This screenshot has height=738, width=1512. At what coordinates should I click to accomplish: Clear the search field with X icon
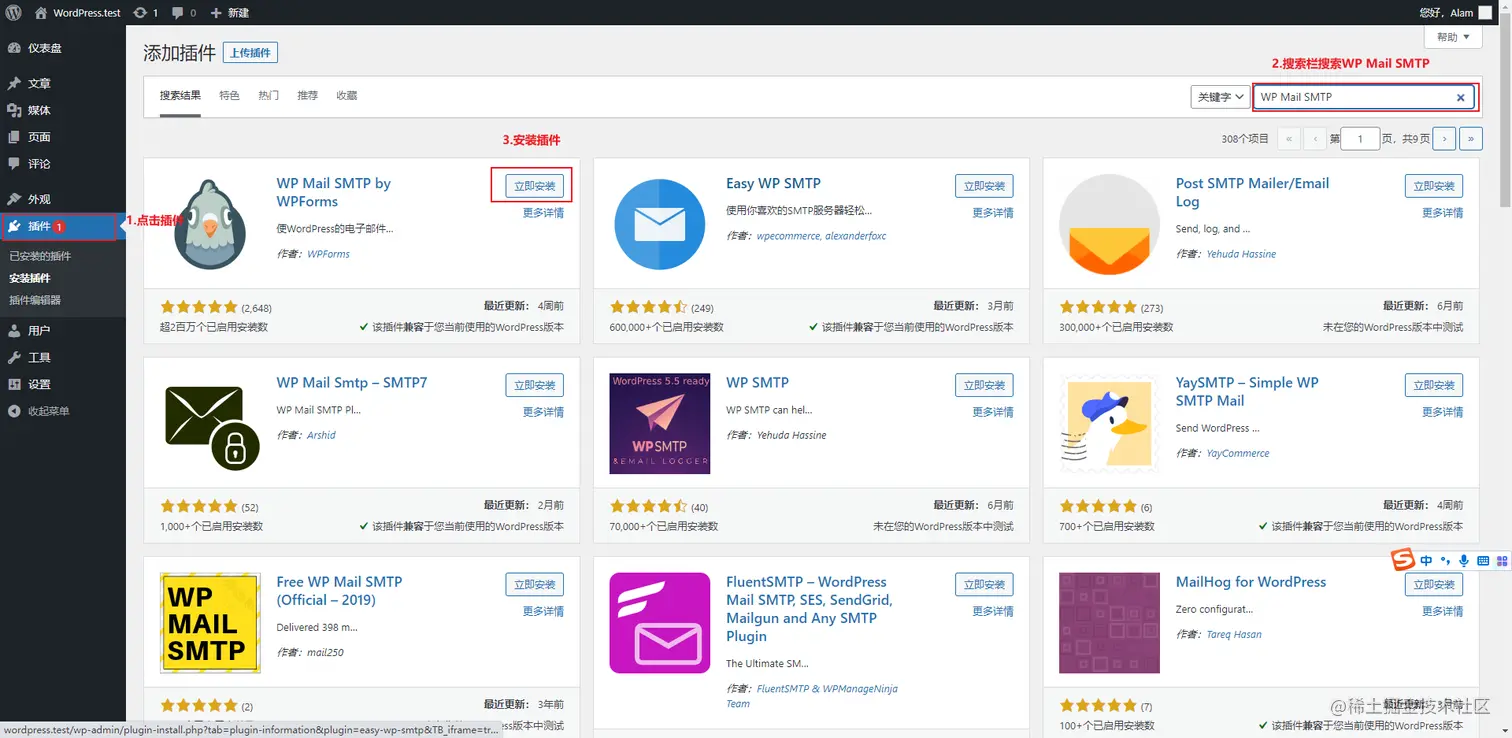click(x=1460, y=98)
